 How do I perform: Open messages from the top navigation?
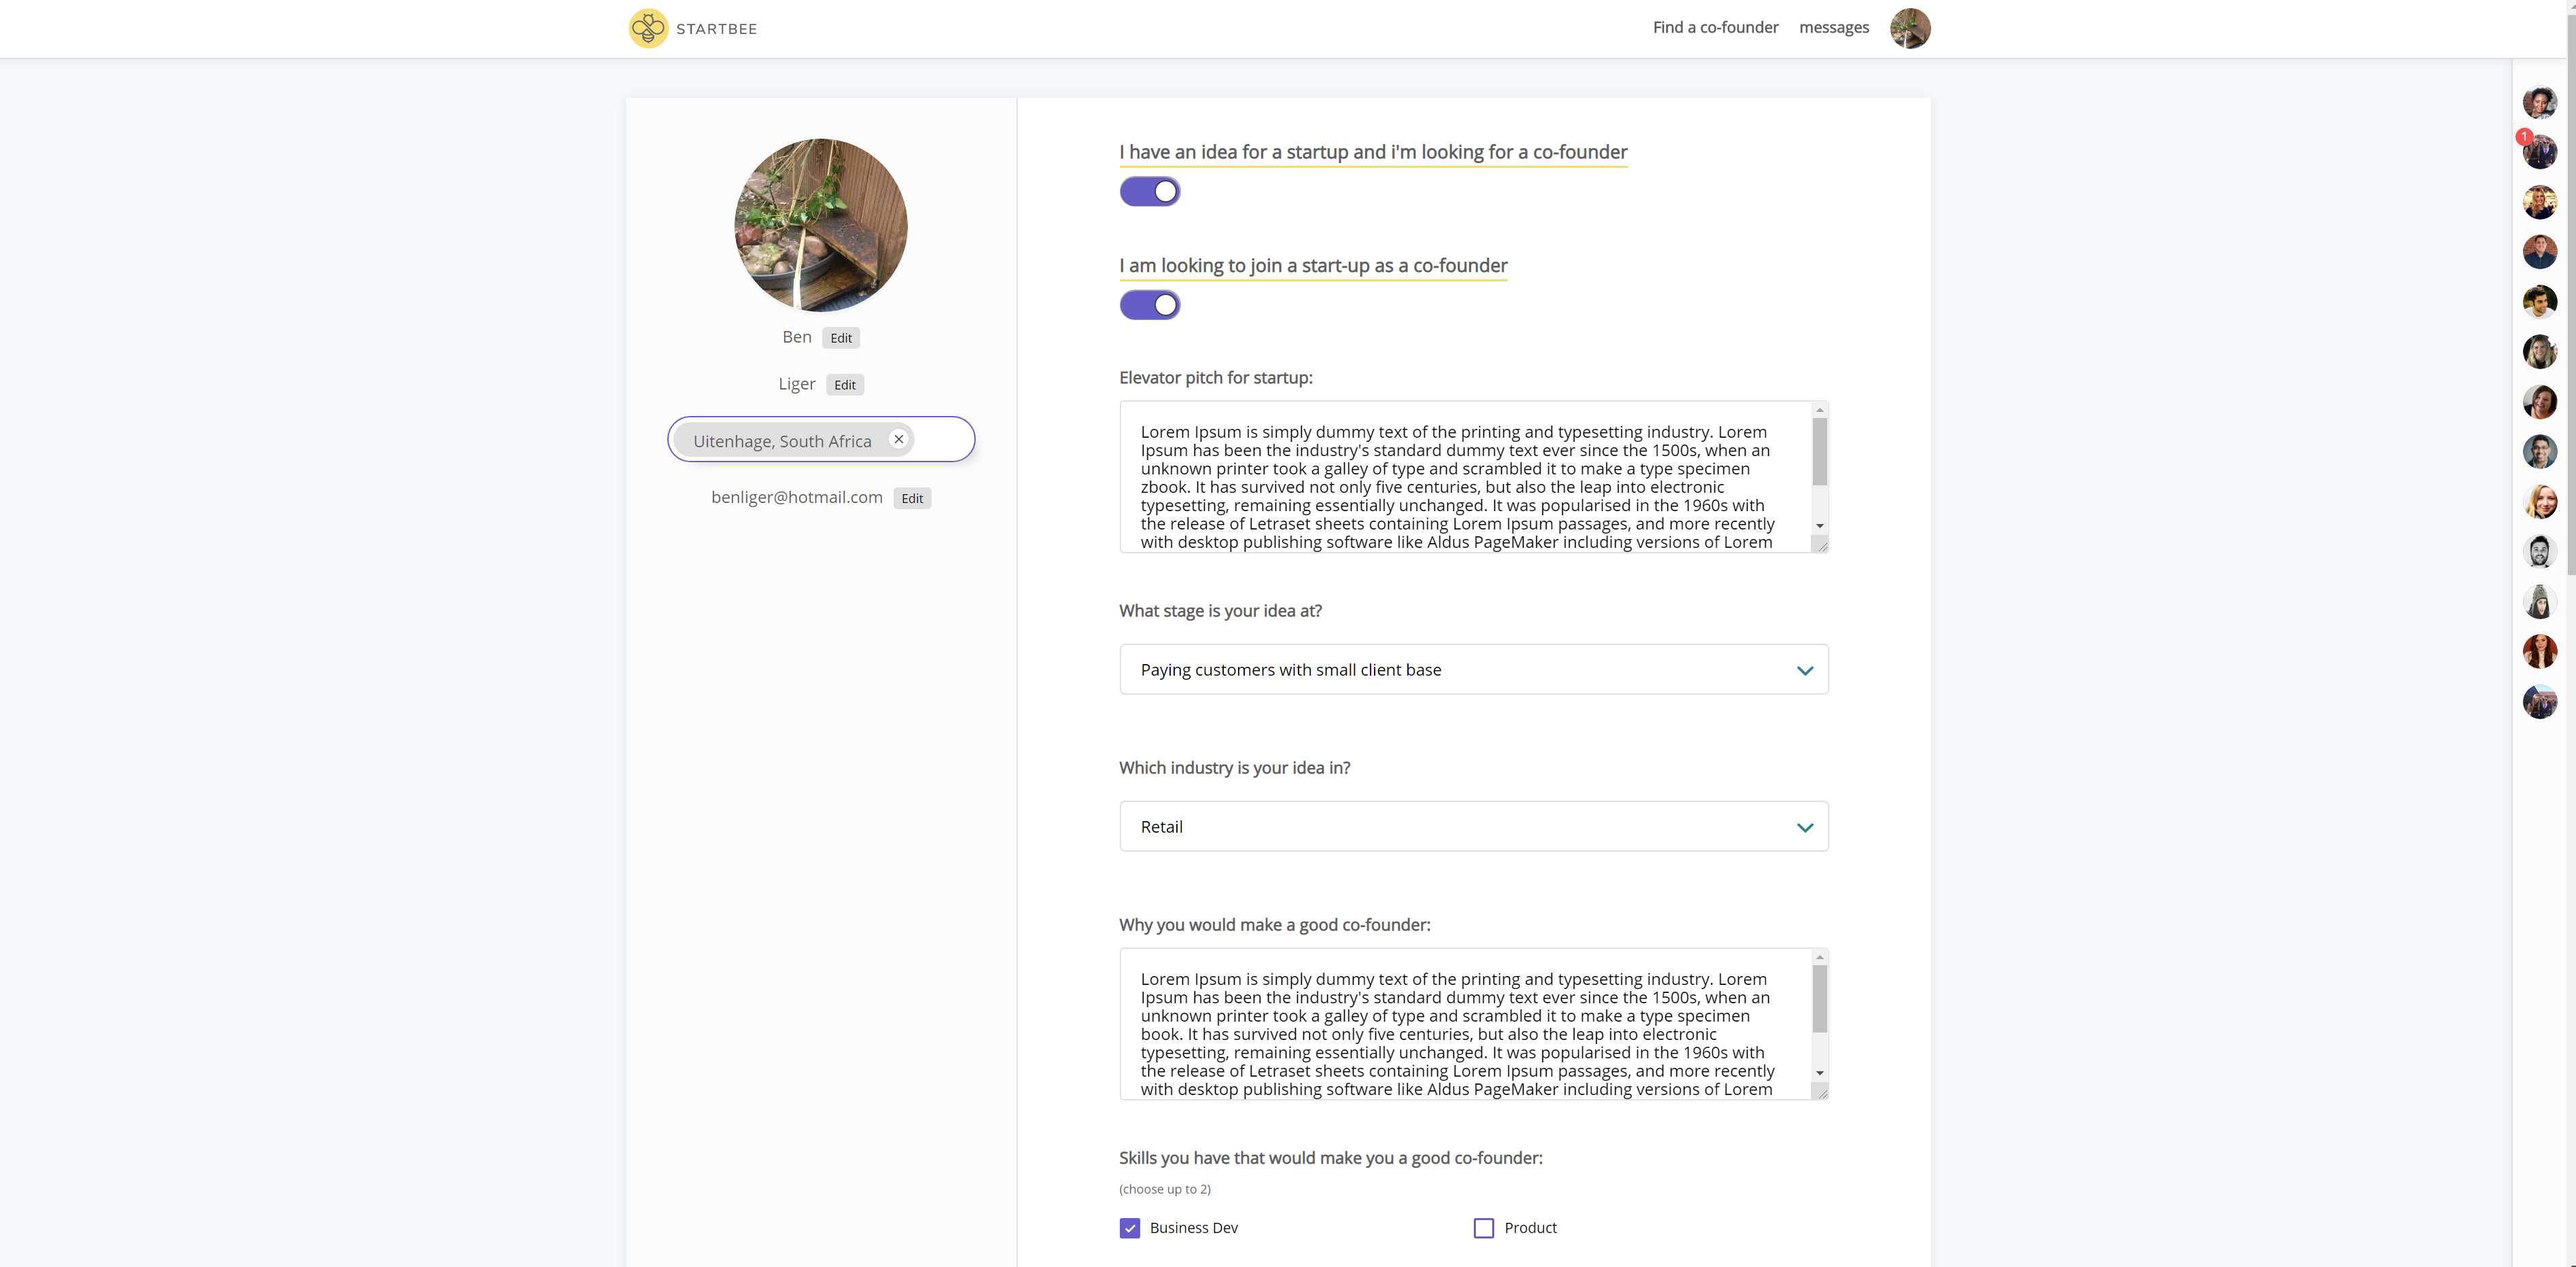(x=1833, y=27)
